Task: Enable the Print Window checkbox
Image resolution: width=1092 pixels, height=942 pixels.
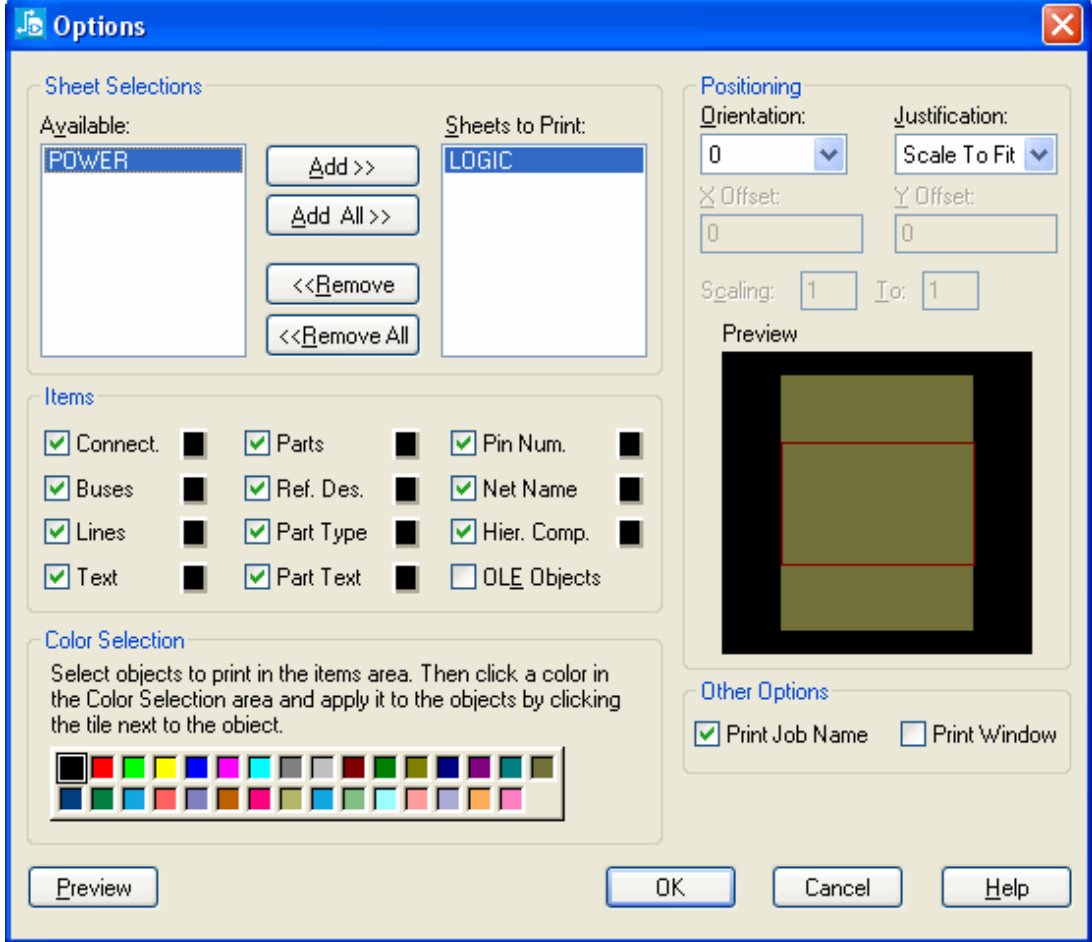Action: 913,735
